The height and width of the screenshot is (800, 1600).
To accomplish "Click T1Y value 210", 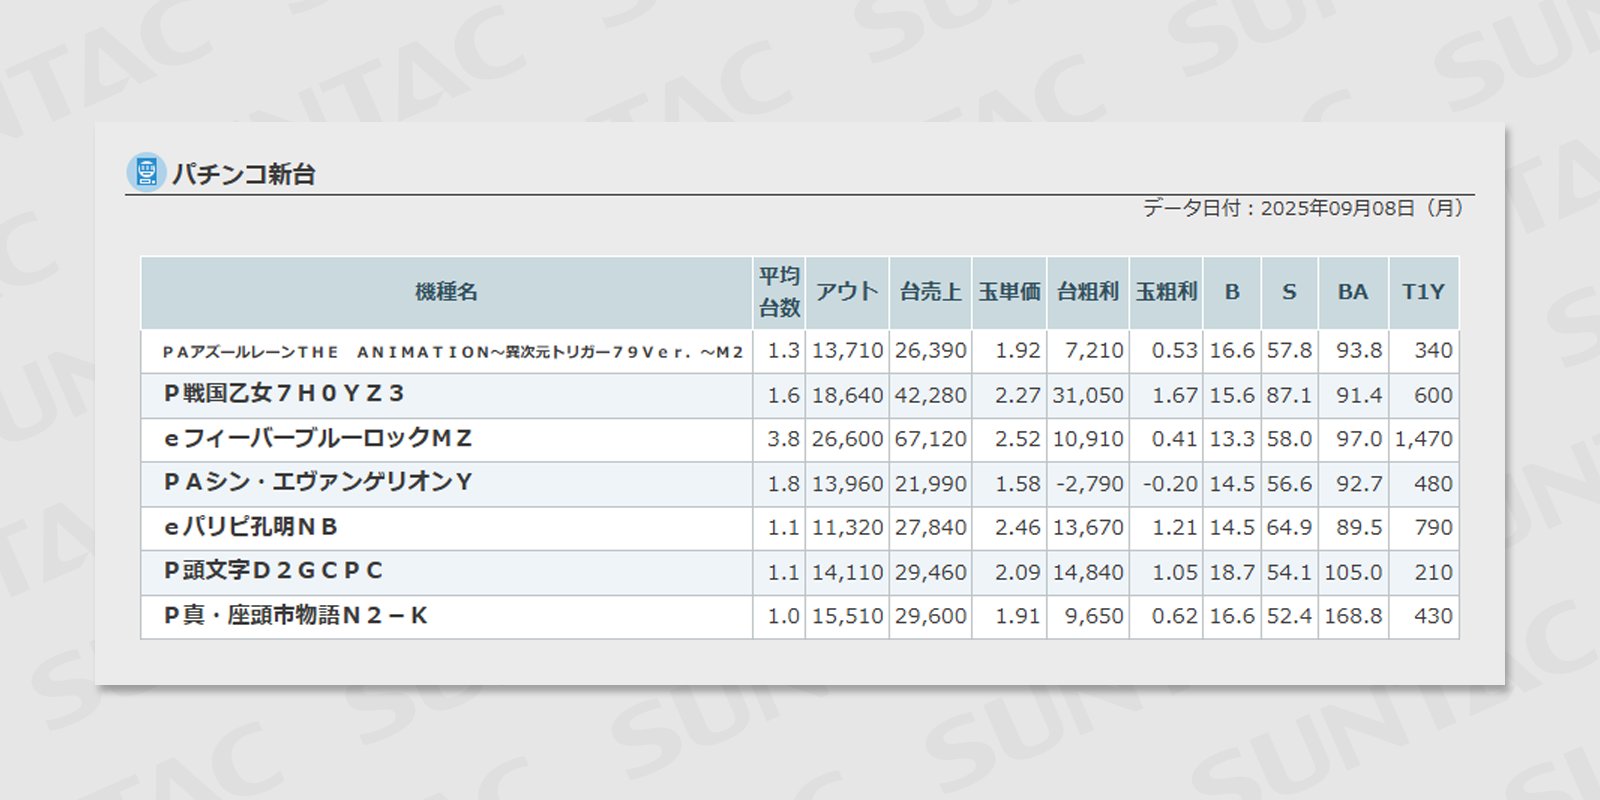I will [x=1433, y=572].
